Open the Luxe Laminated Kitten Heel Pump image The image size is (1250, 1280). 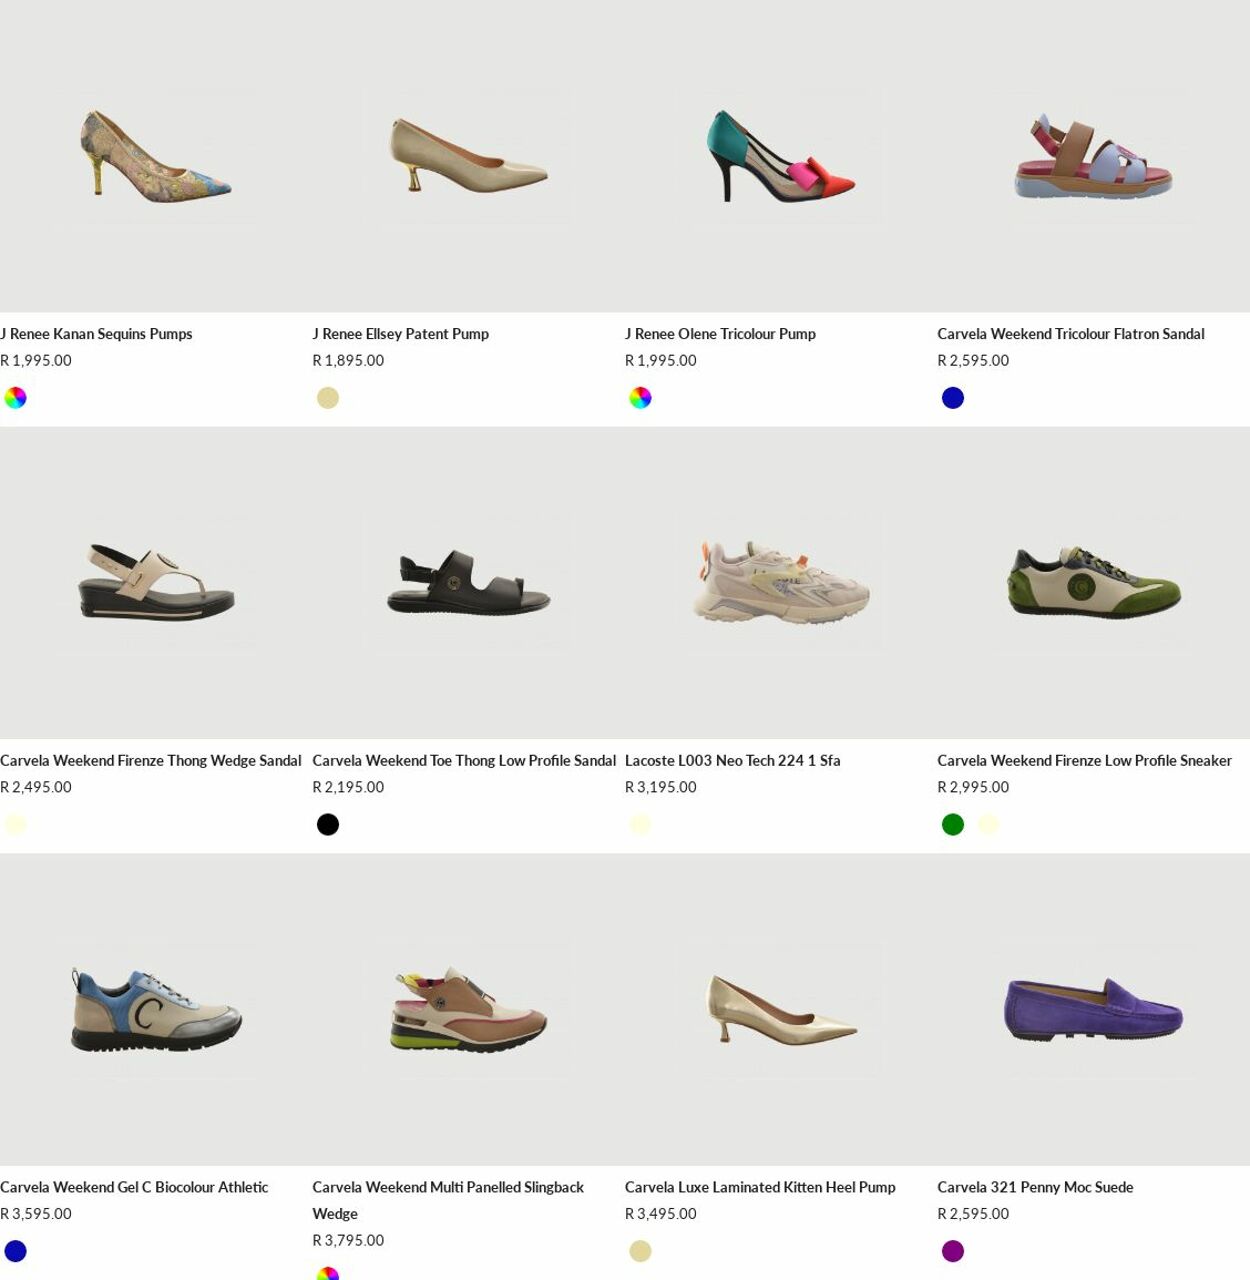[781, 1010]
